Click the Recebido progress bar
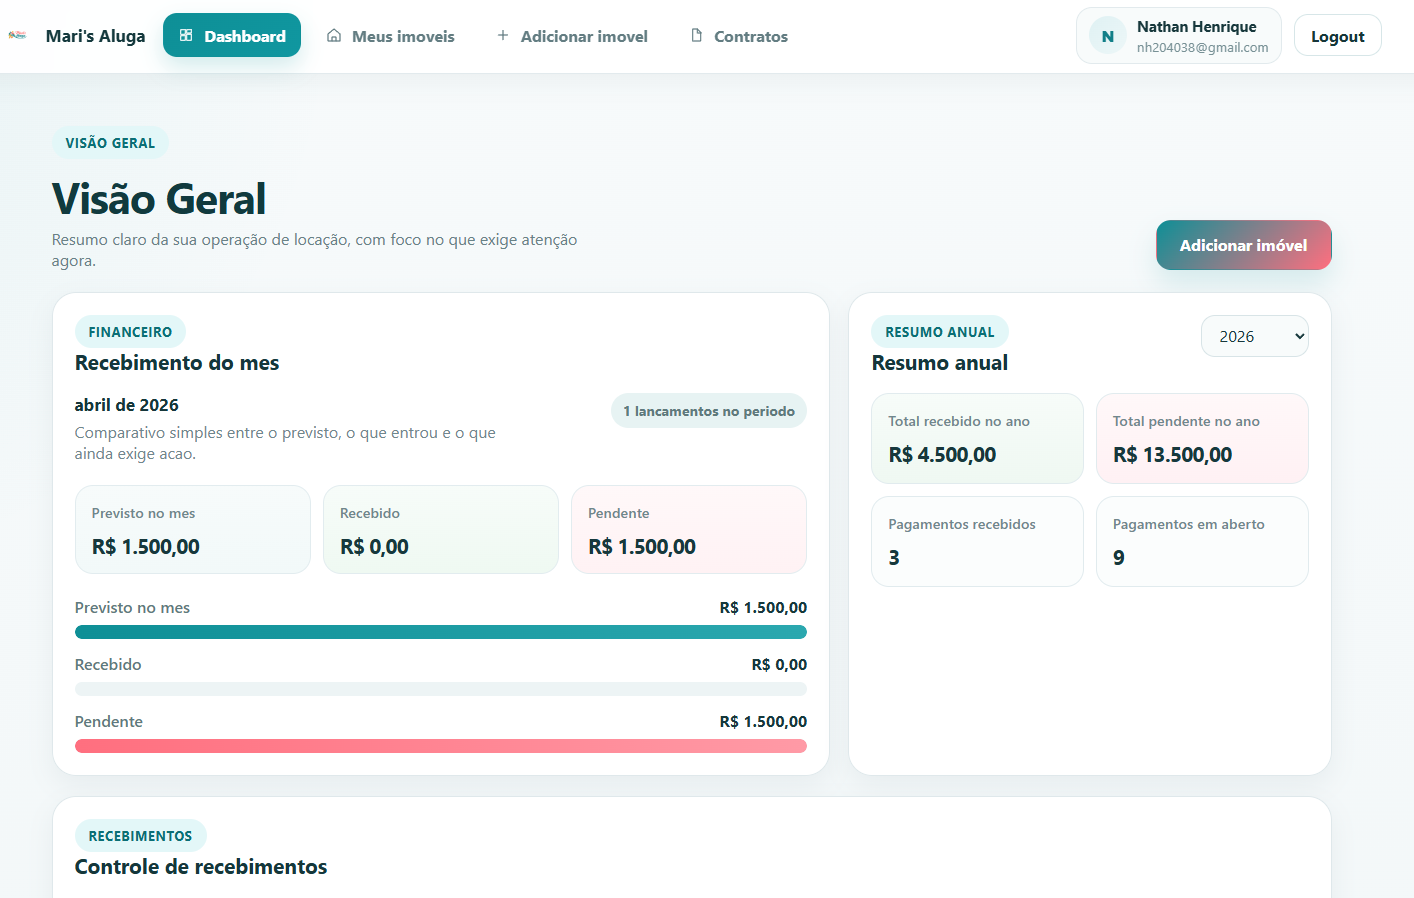Viewport: 1414px width, 898px height. pyautogui.click(x=440, y=689)
